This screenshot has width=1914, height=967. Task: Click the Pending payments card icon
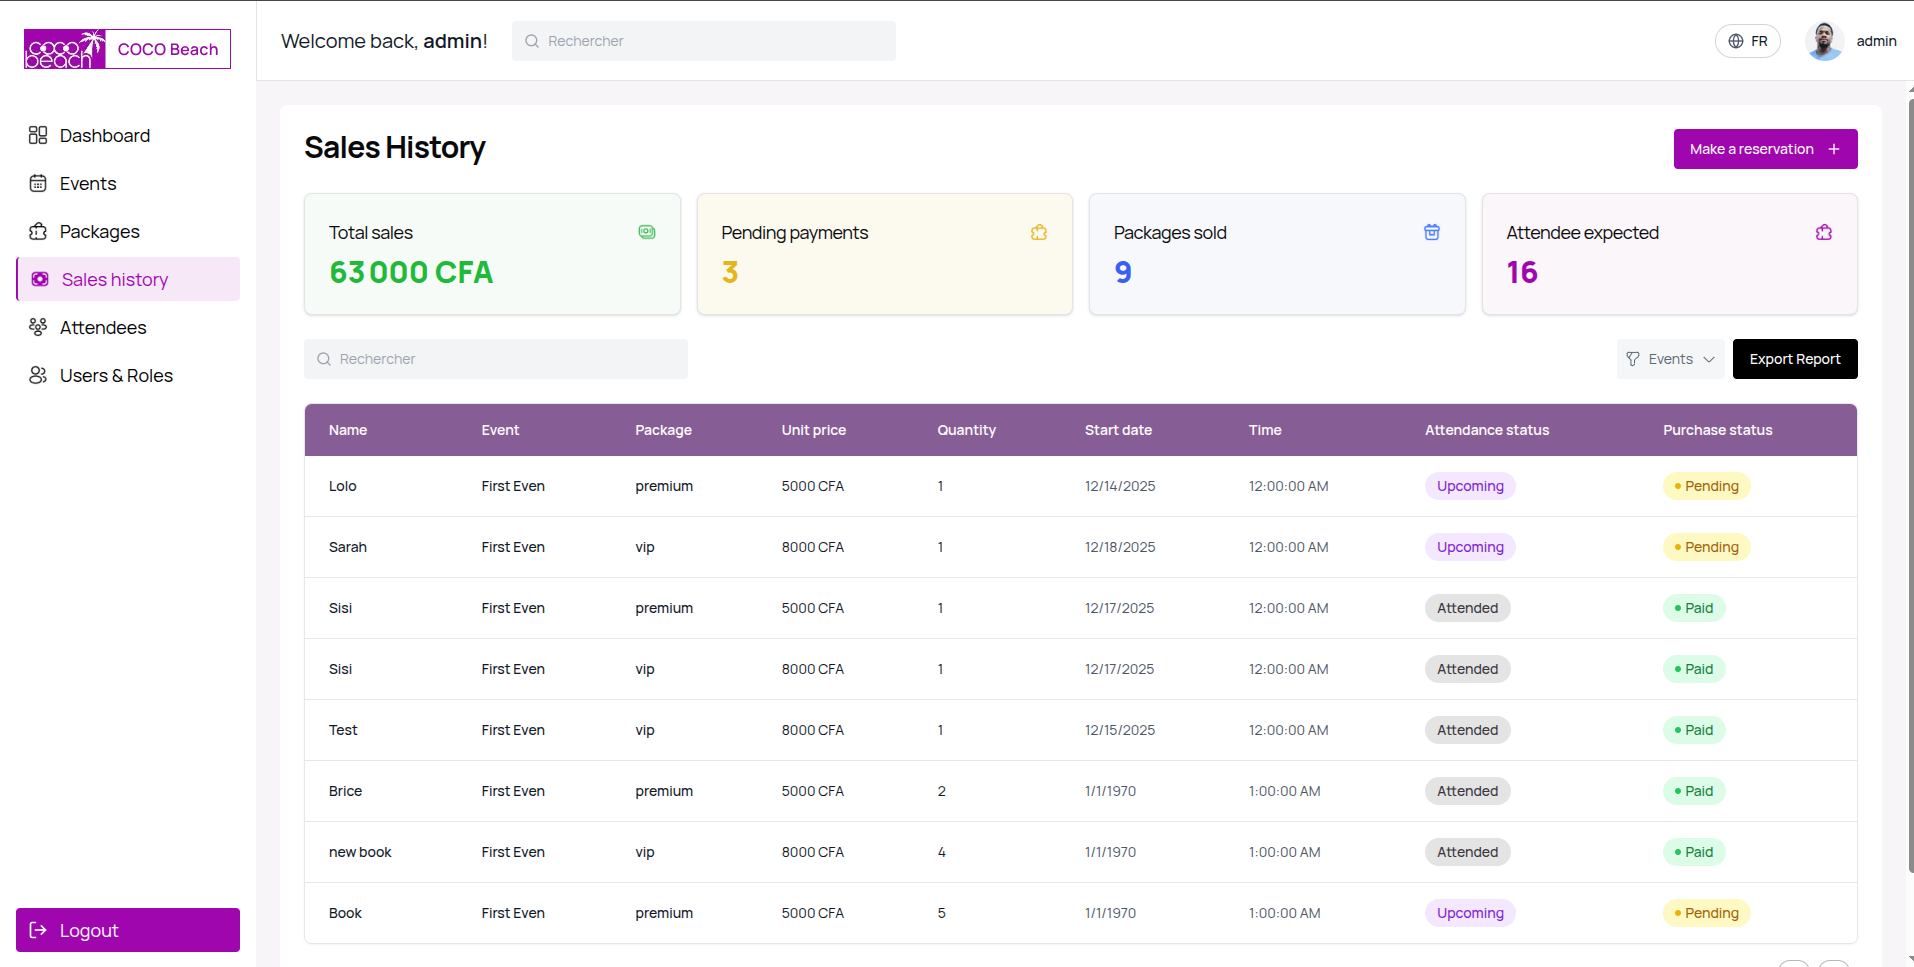tap(1039, 232)
